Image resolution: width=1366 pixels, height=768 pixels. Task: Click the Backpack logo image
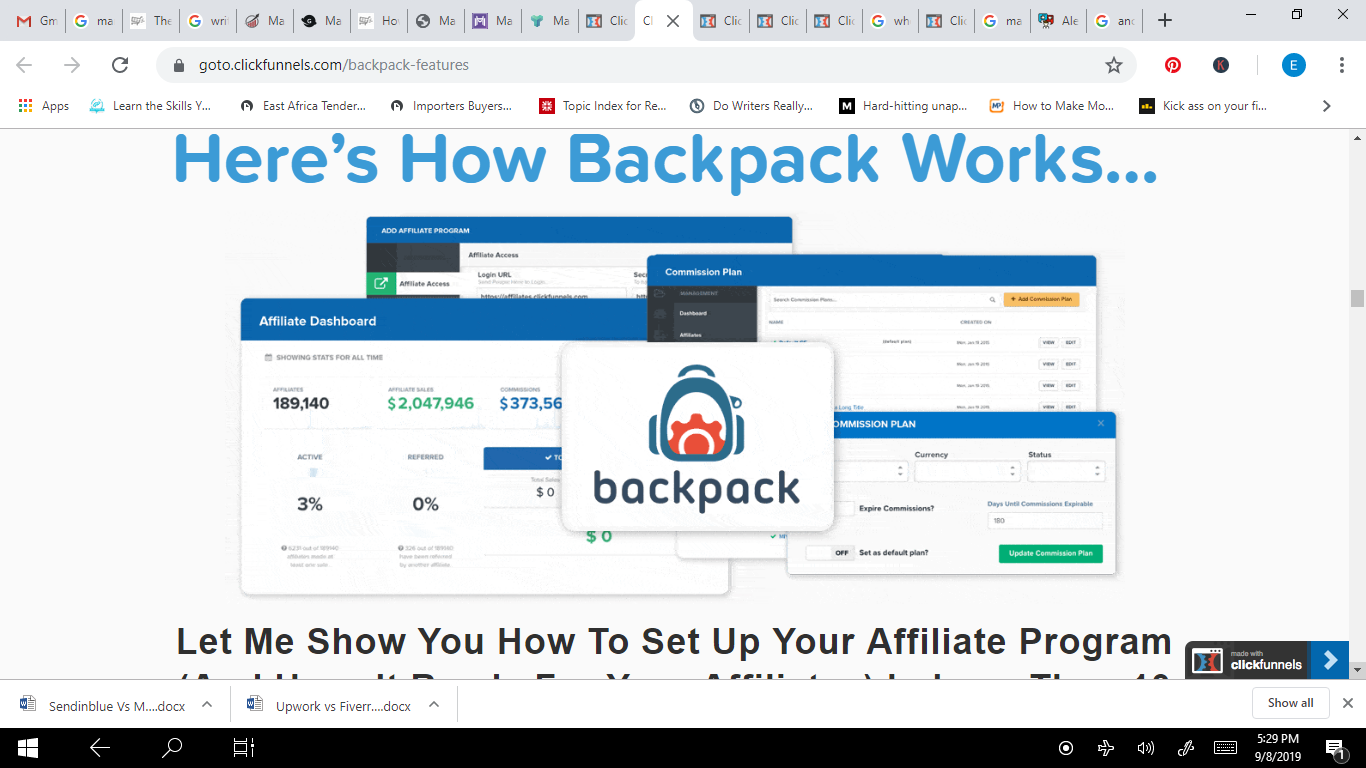697,437
